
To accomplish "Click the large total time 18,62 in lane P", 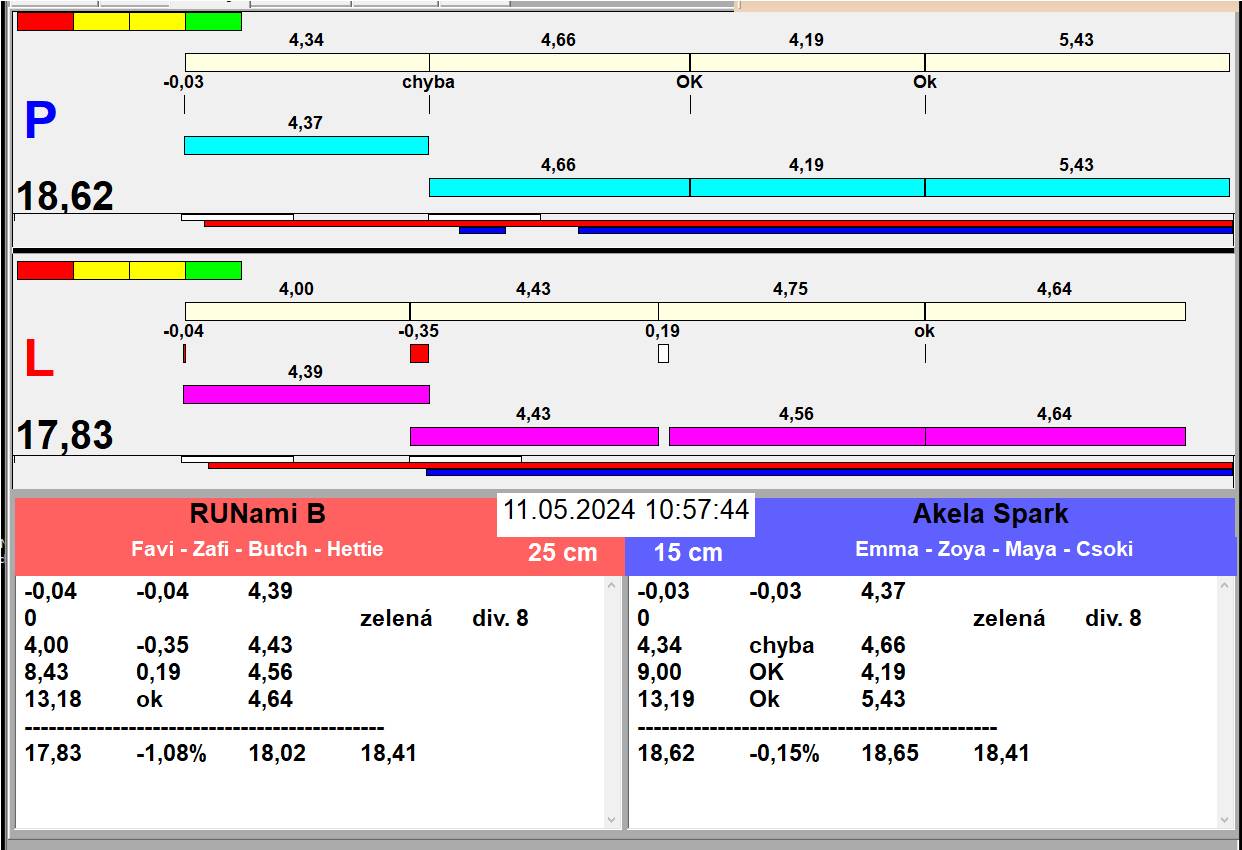I will [66, 197].
